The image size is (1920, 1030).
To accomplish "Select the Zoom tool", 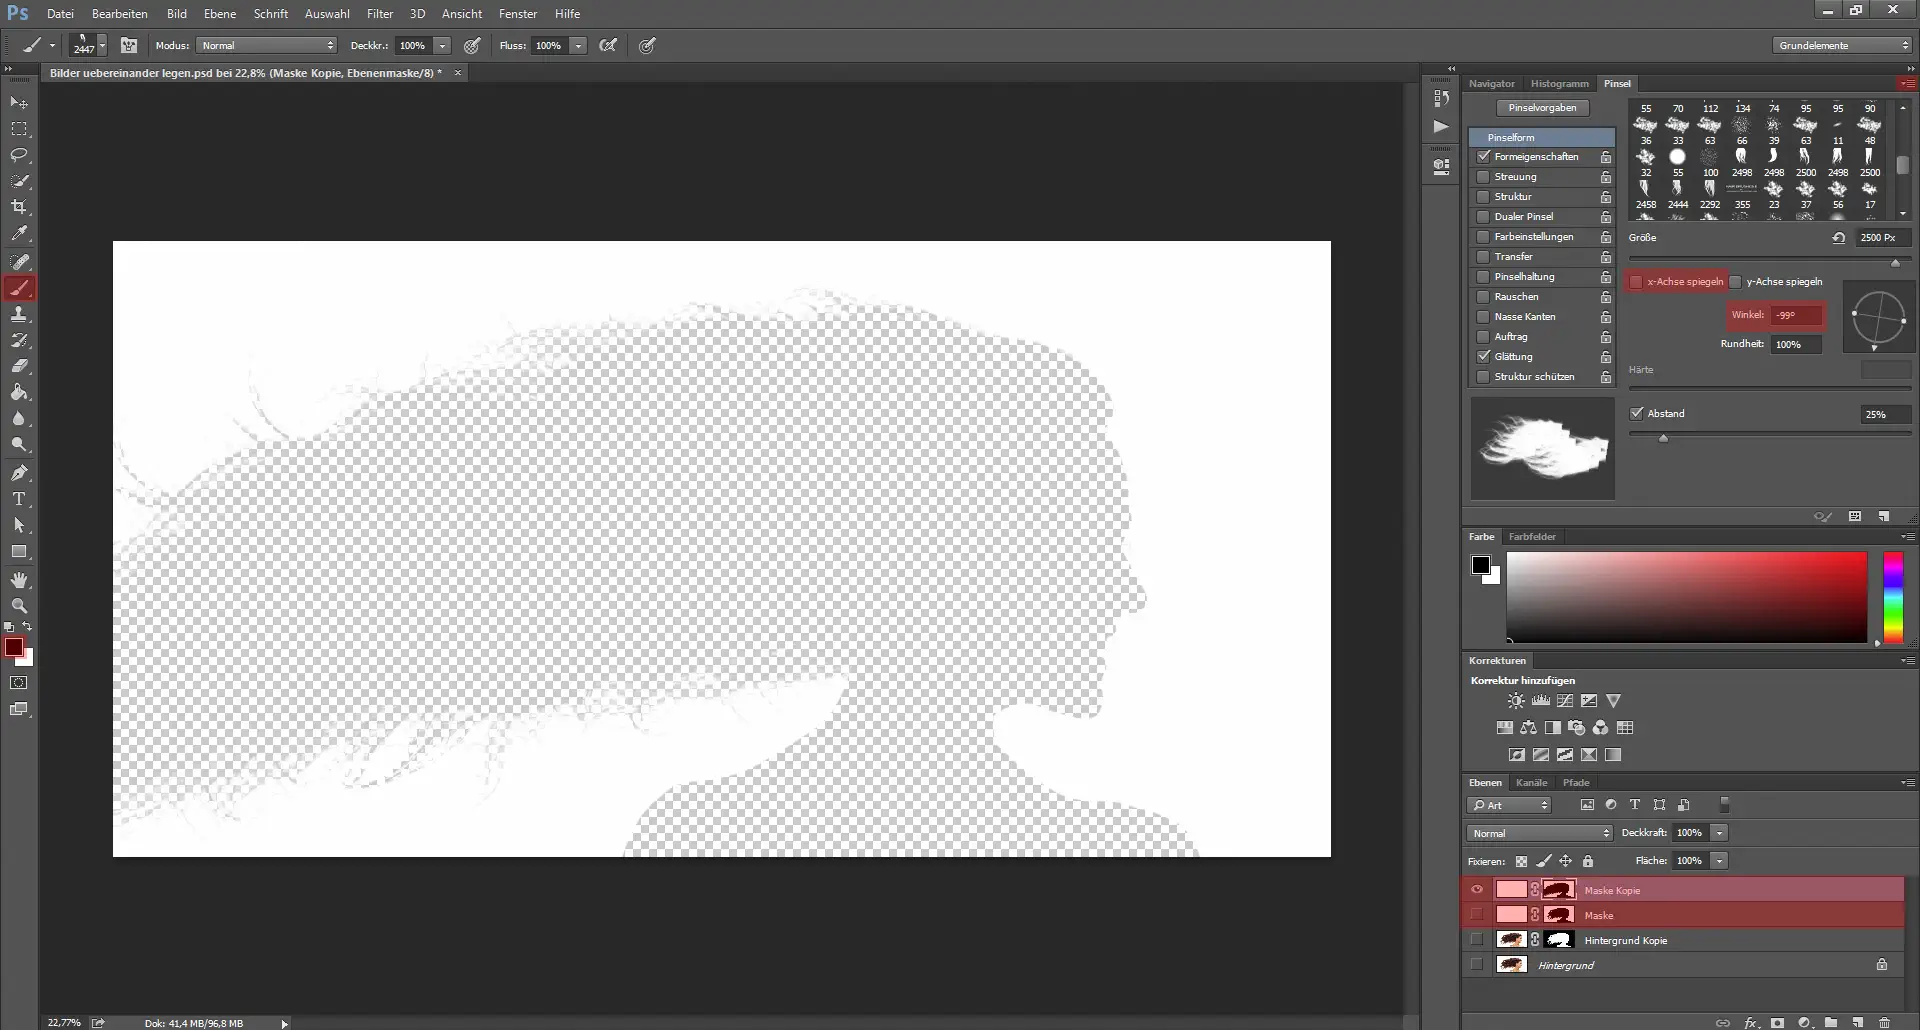I will [x=19, y=605].
